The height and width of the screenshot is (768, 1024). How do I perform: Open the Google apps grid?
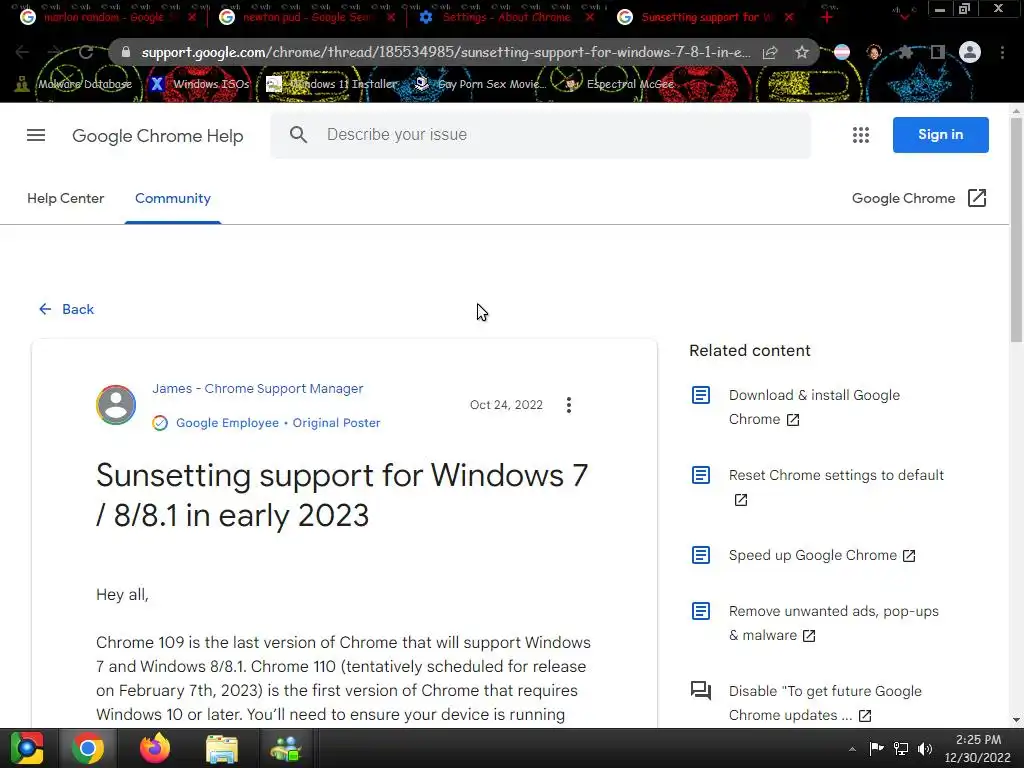click(x=861, y=135)
